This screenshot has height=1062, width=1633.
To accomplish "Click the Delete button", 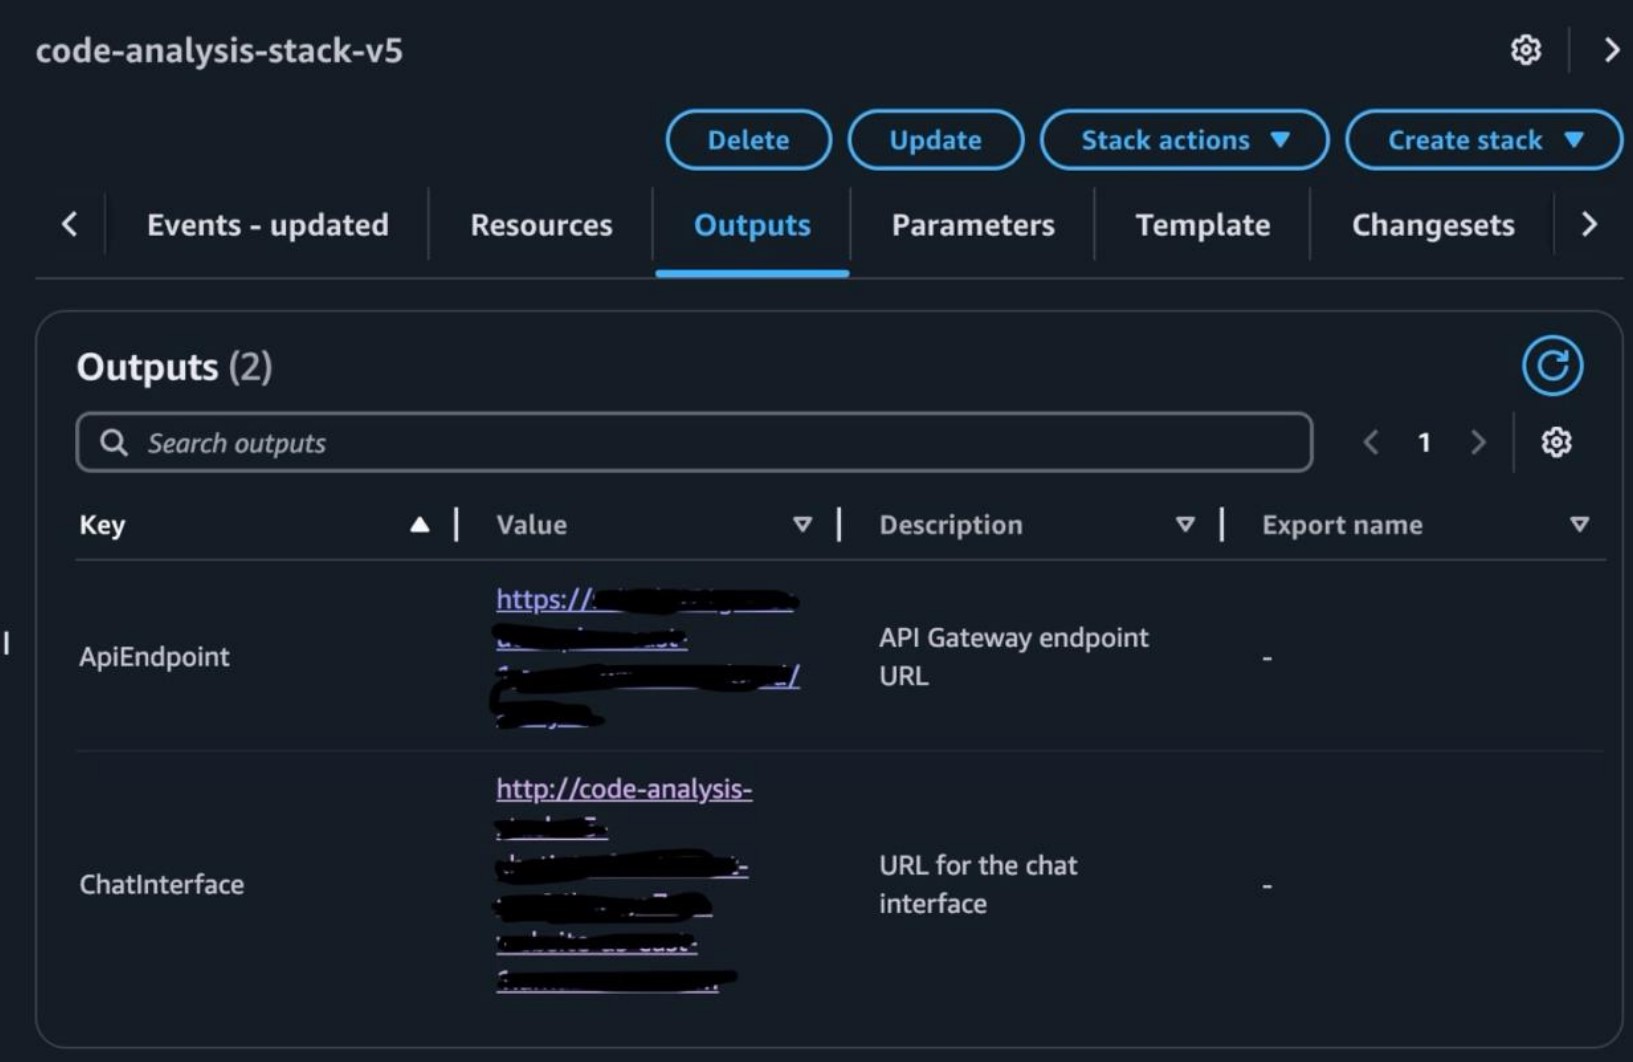I will [x=747, y=140].
